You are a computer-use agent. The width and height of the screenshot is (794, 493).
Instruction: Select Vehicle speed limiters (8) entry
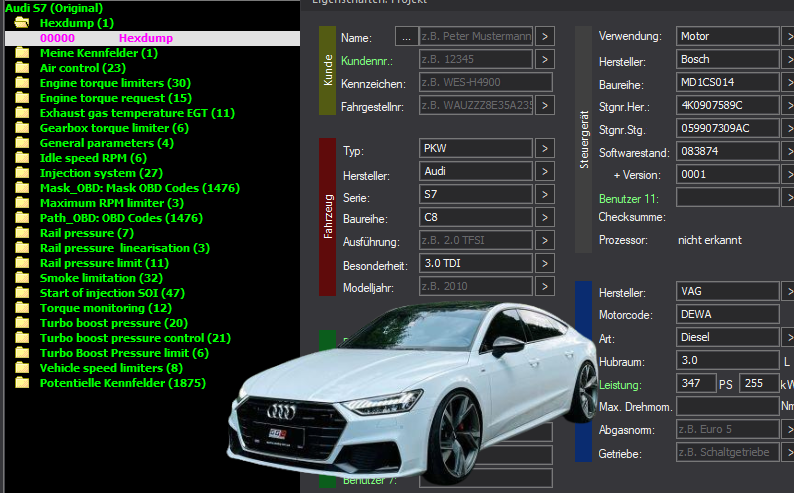pos(111,368)
